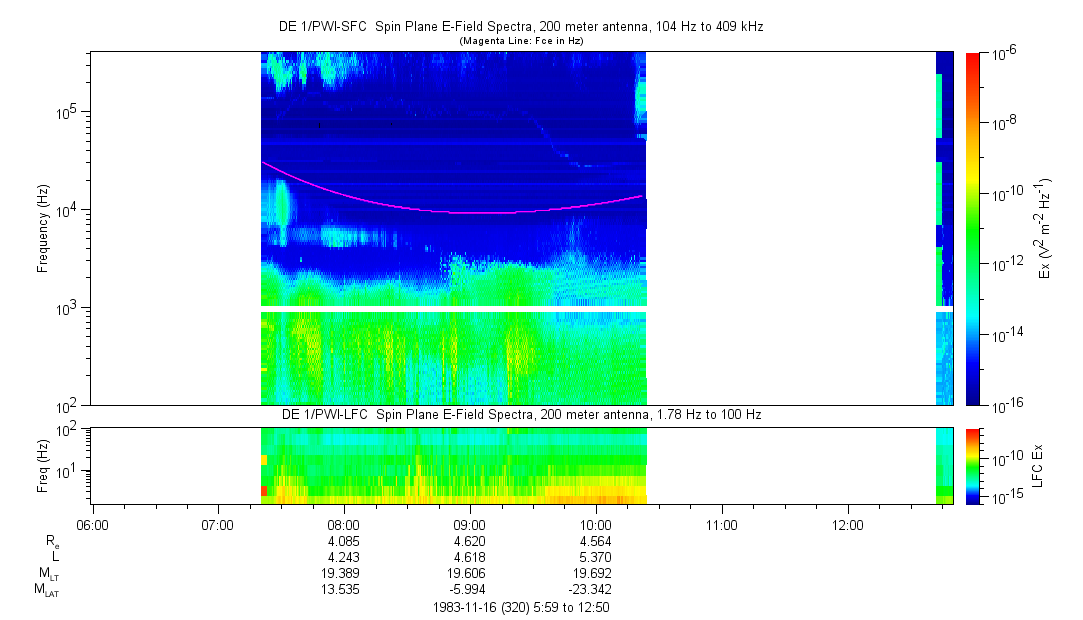This screenshot has height=620, width=1083.
Task: Click the DE 1/PWI-LFC panel title
Action: [x=519, y=414]
